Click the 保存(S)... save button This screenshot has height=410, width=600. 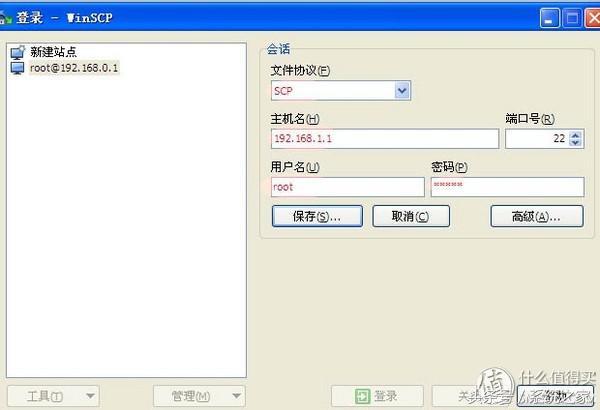pyautogui.click(x=317, y=216)
